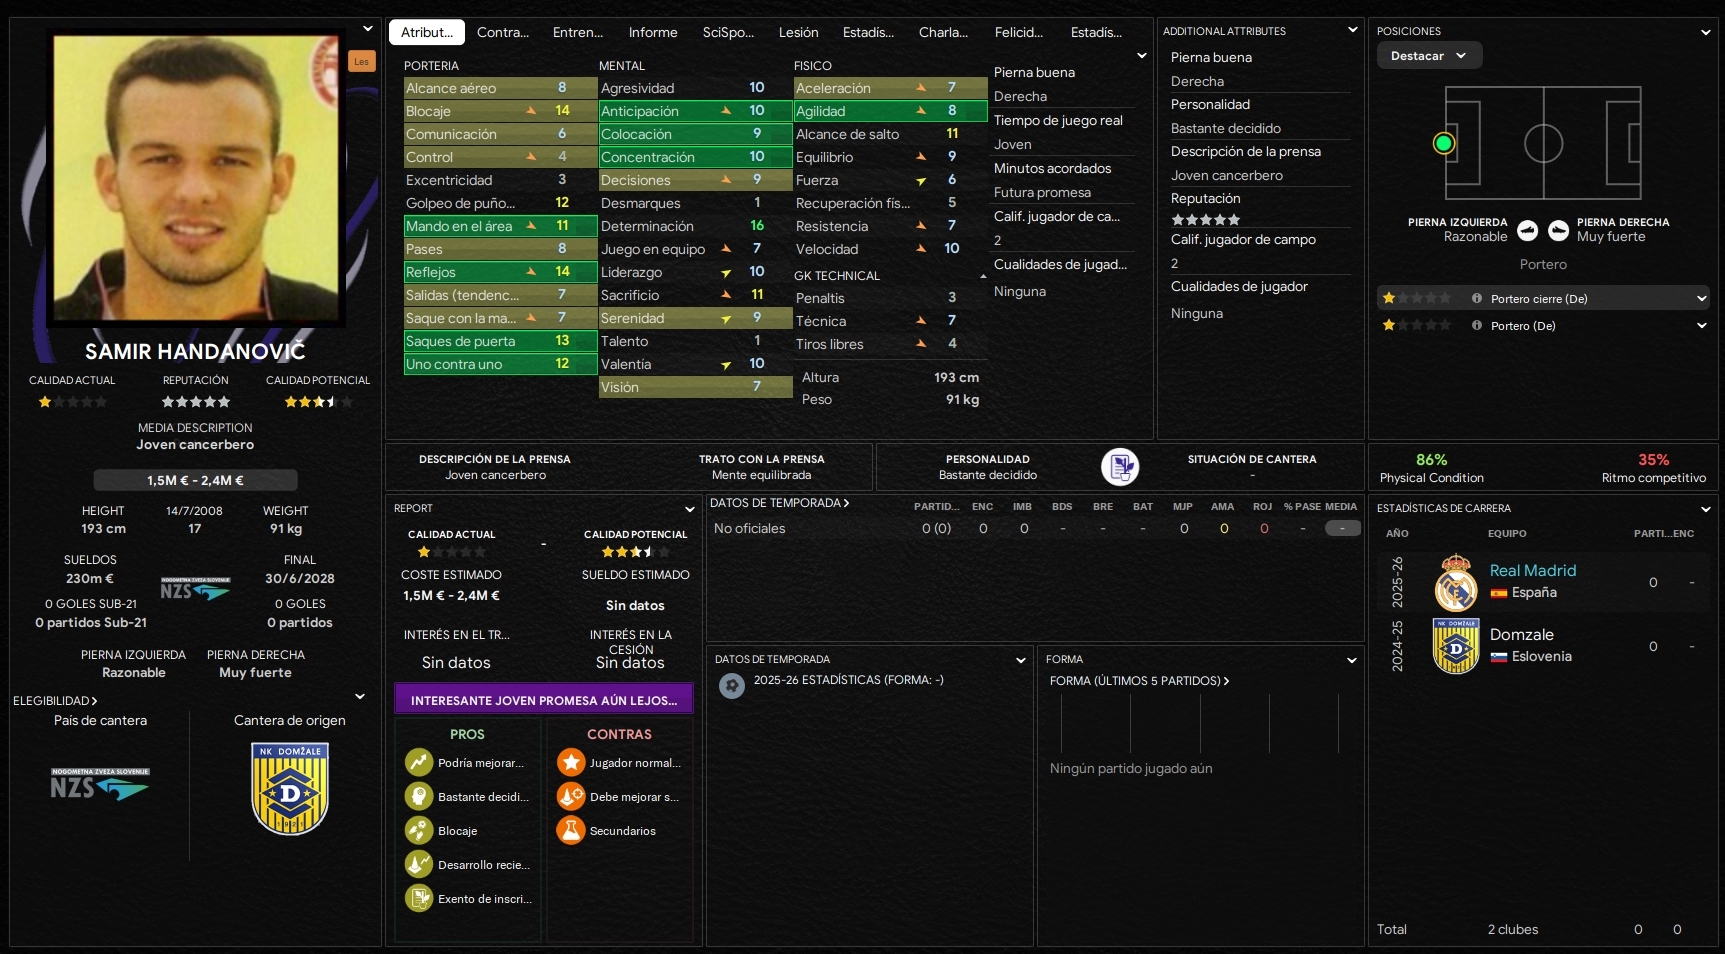Click the NK Domžale crest under Cantera de origen

290,789
